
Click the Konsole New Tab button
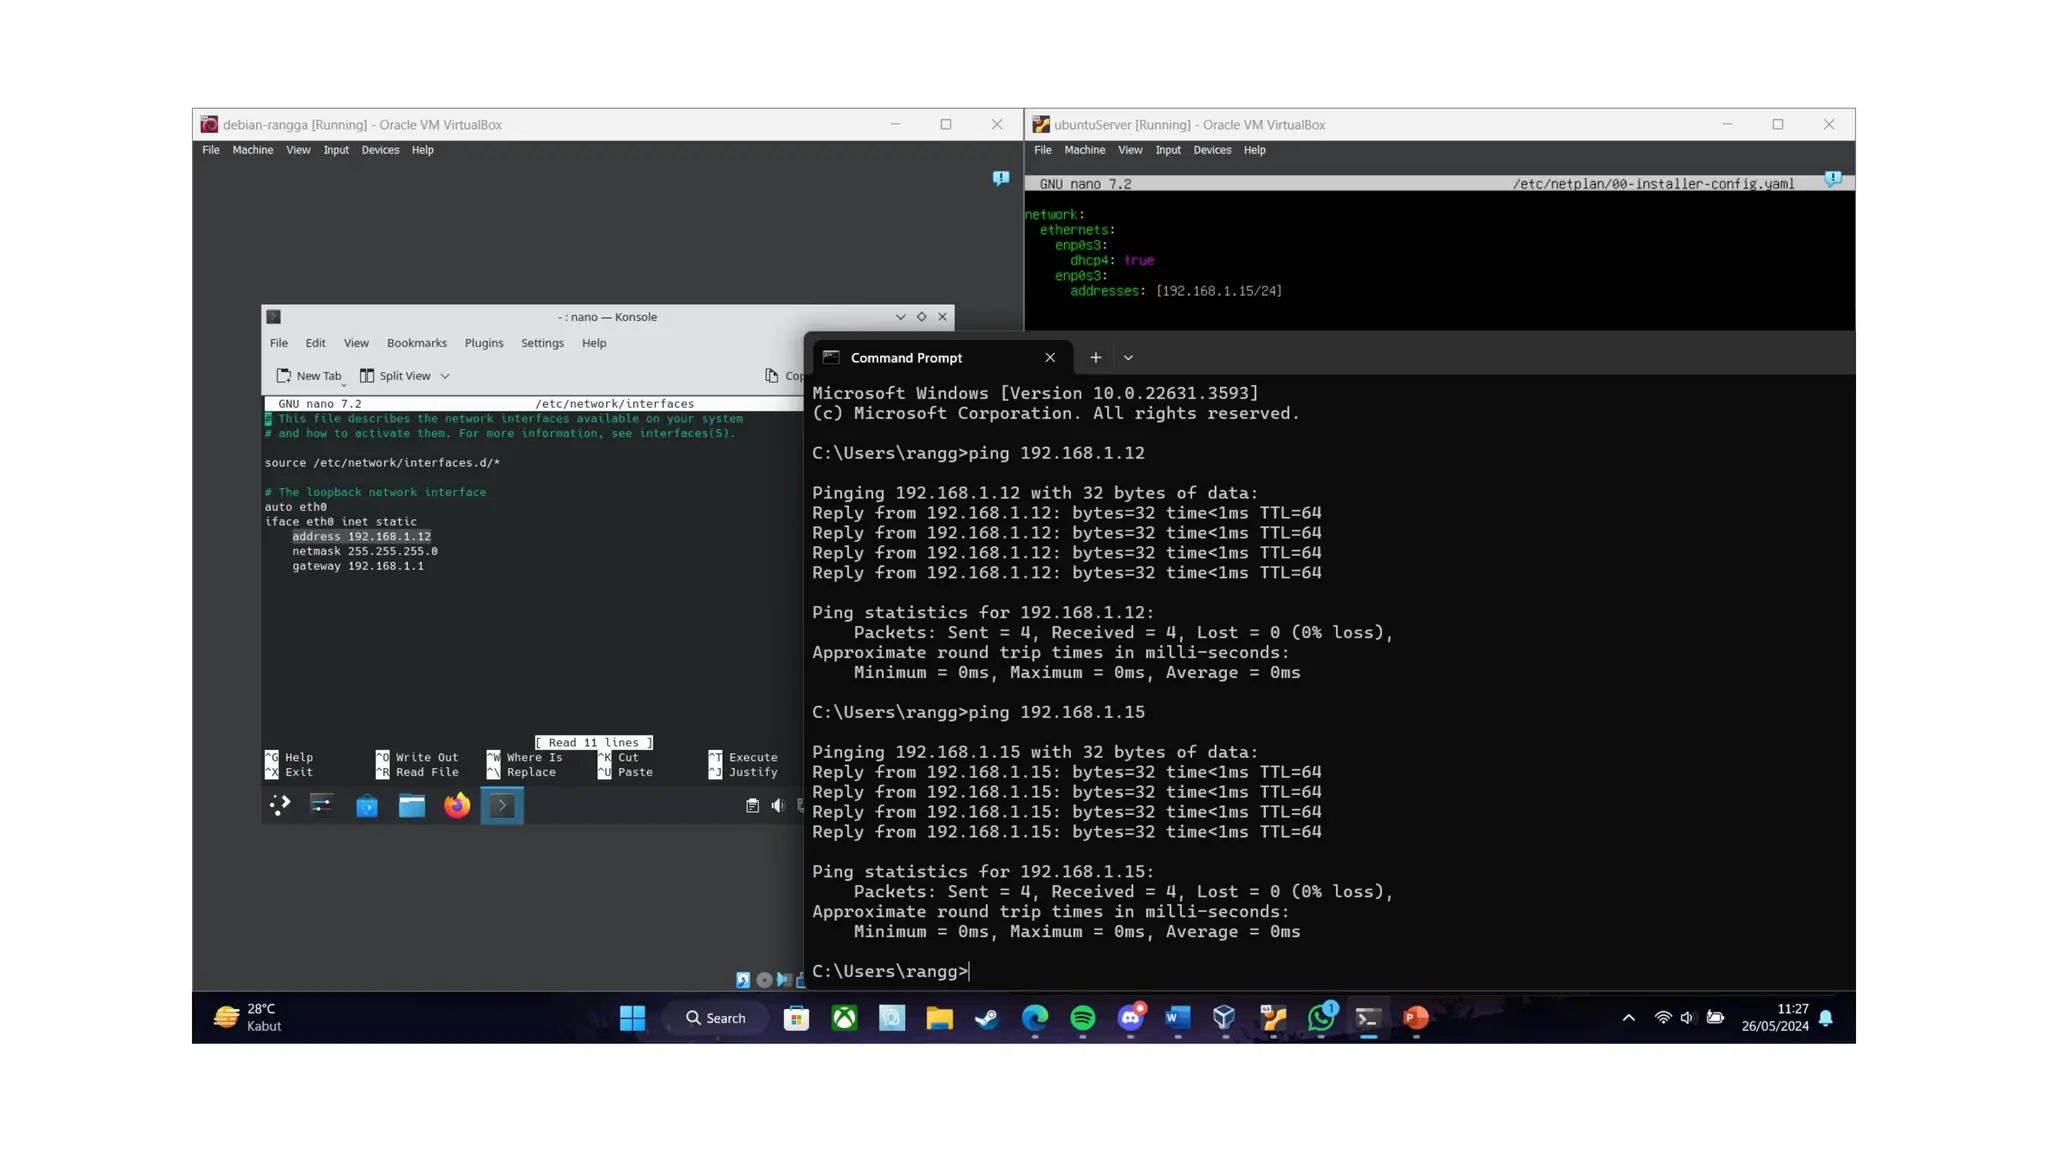pos(309,376)
